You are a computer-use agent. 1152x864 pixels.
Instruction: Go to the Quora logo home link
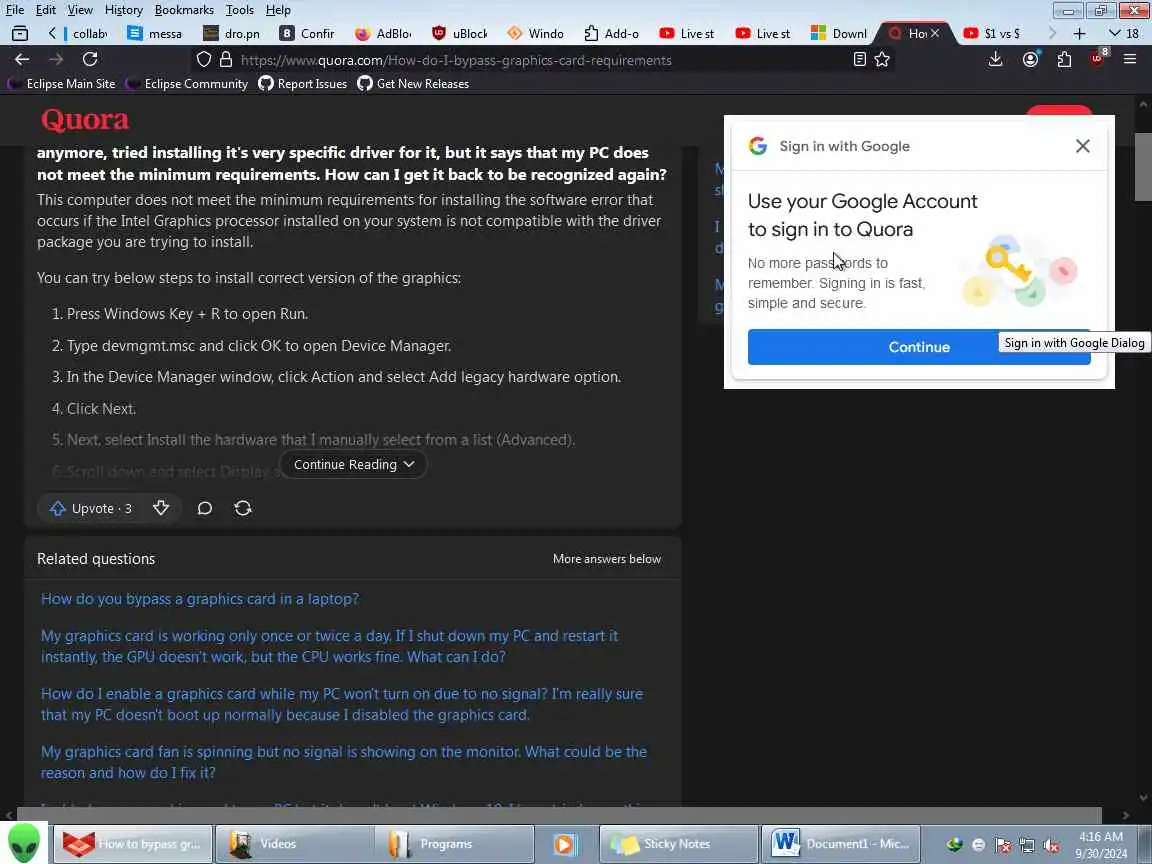pos(85,119)
